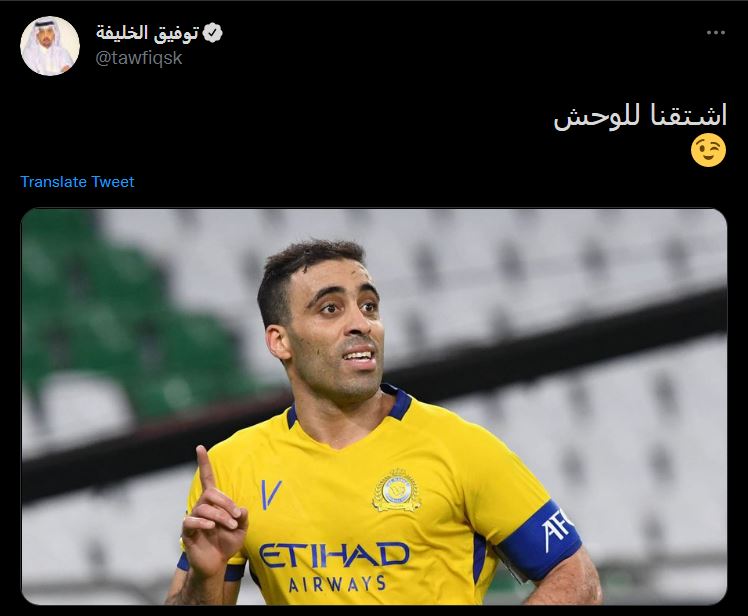The image size is (748, 616).
Task: Click the blue sleeve cuff near the raised hand
Action: coord(210,568)
